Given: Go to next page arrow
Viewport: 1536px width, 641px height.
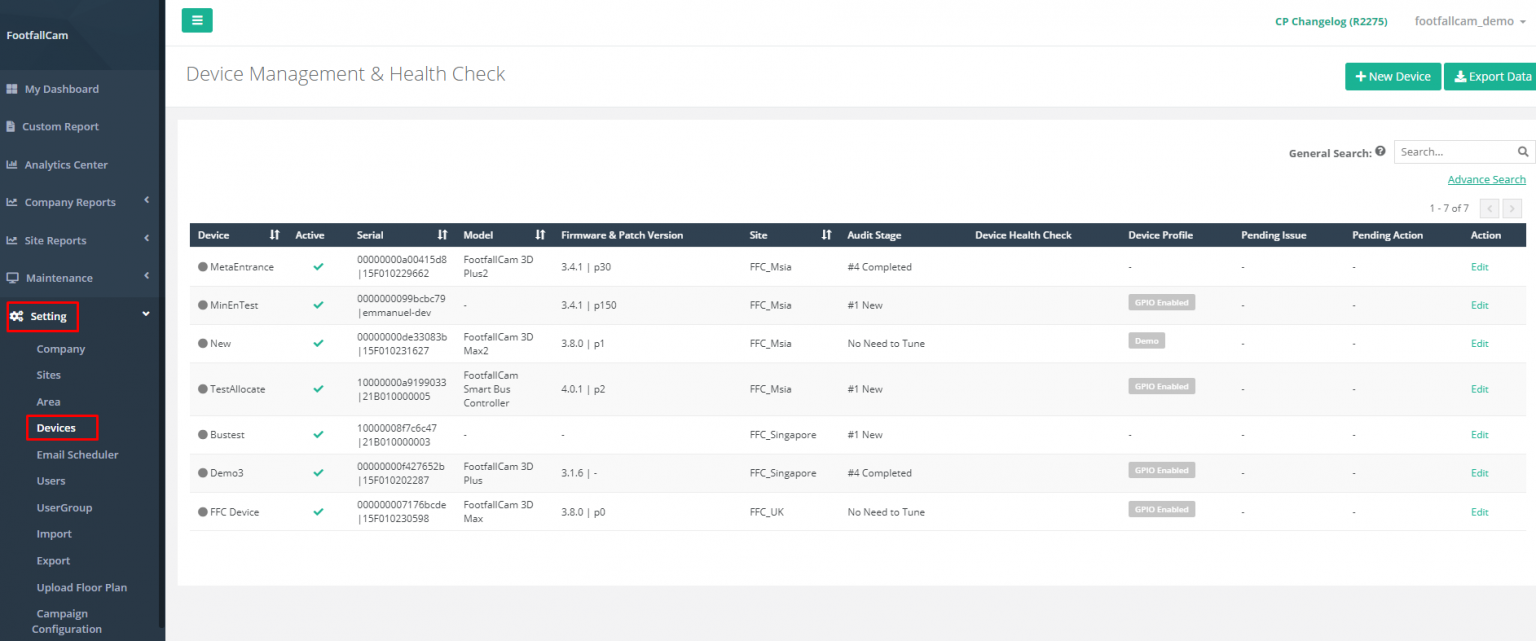Looking at the screenshot, I should coord(1512,208).
